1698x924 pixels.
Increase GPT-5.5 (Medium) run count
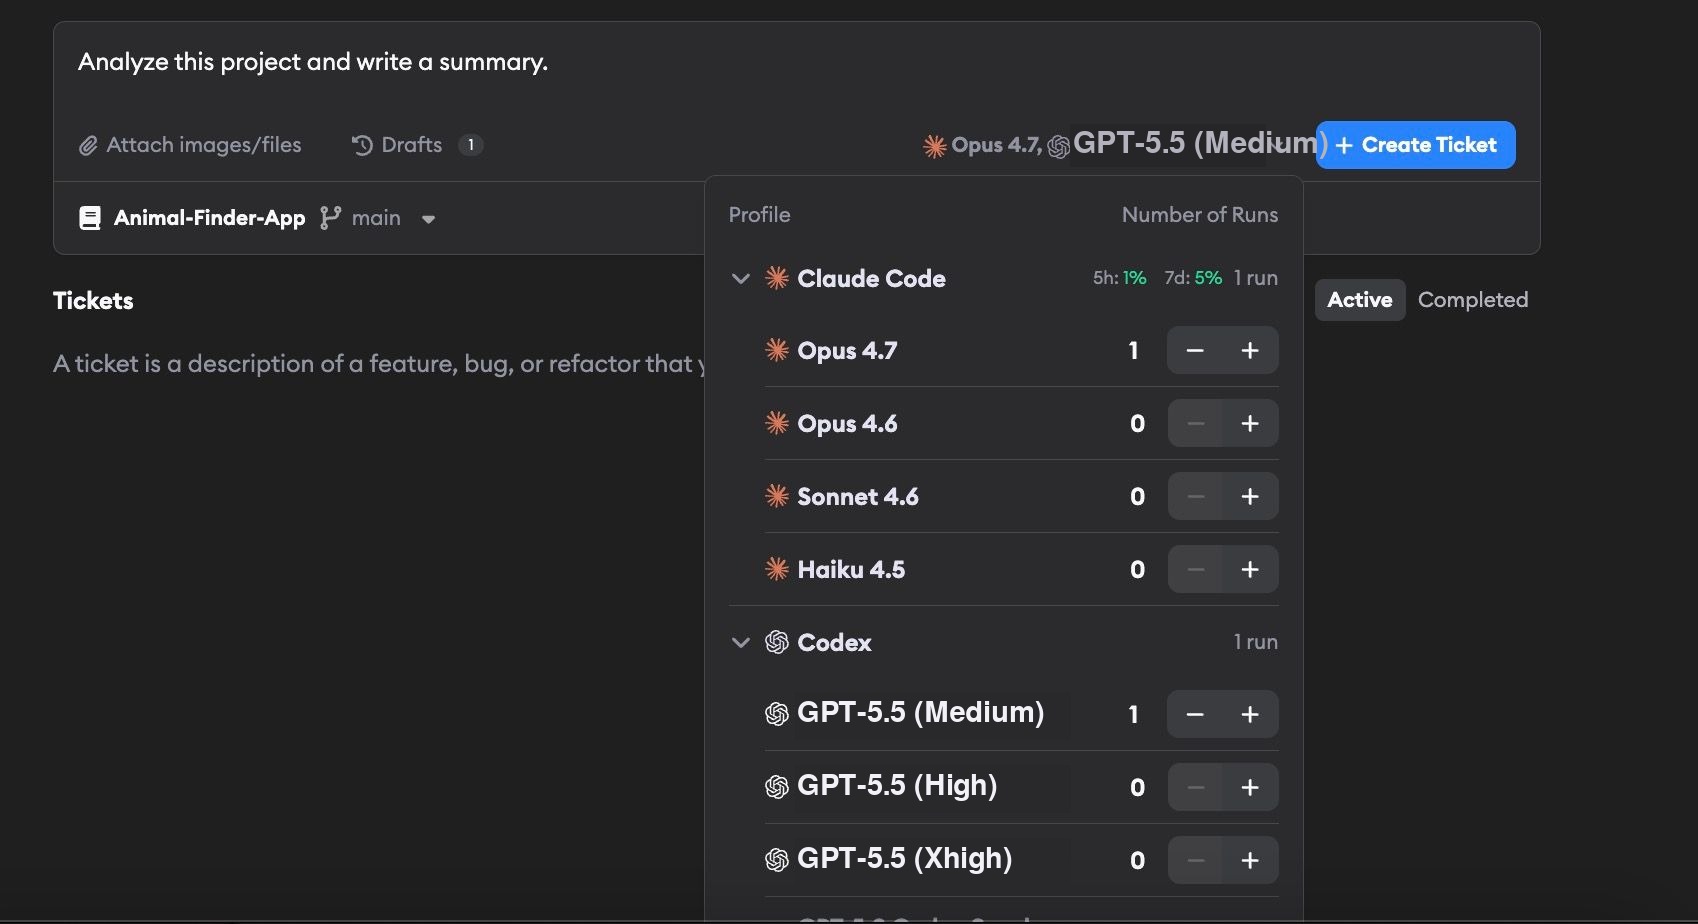click(1250, 714)
